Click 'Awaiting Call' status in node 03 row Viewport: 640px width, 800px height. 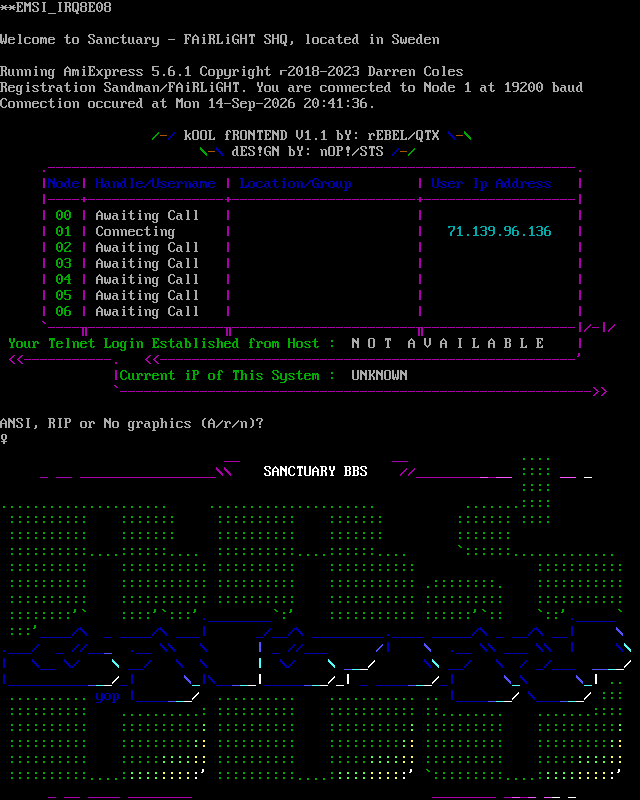(147, 264)
